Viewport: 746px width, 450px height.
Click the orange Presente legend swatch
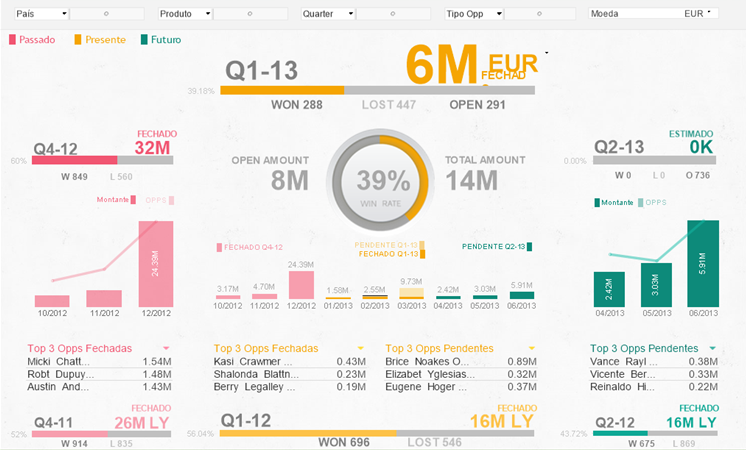tap(78, 40)
